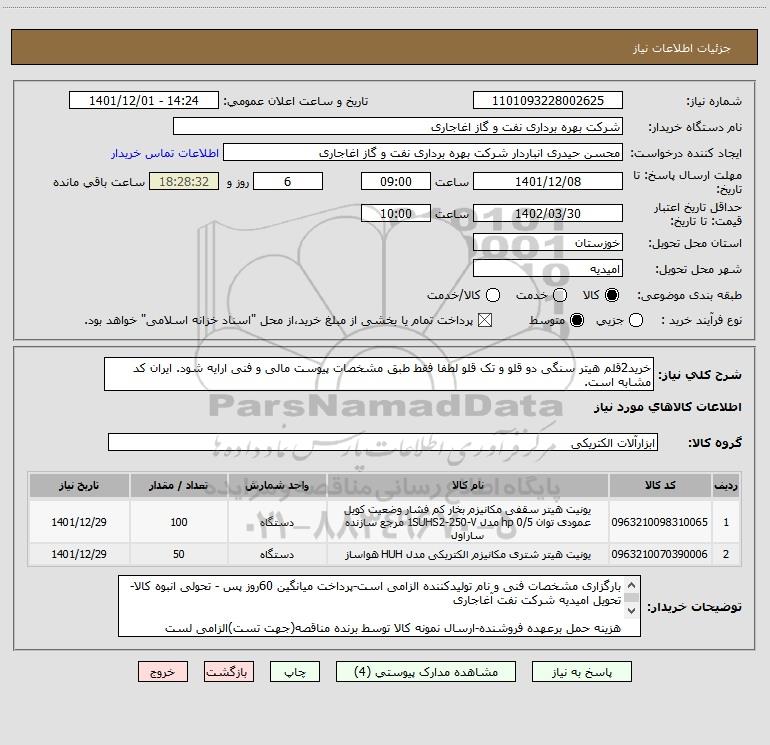Select the کالا radio button

coord(612,295)
